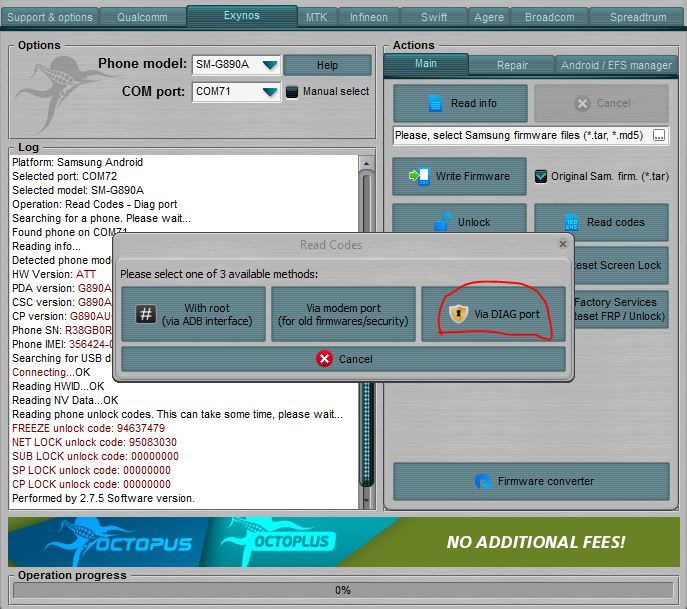This screenshot has width=687, height=609.
Task: Click the Operation progress bar
Action: tap(343, 590)
